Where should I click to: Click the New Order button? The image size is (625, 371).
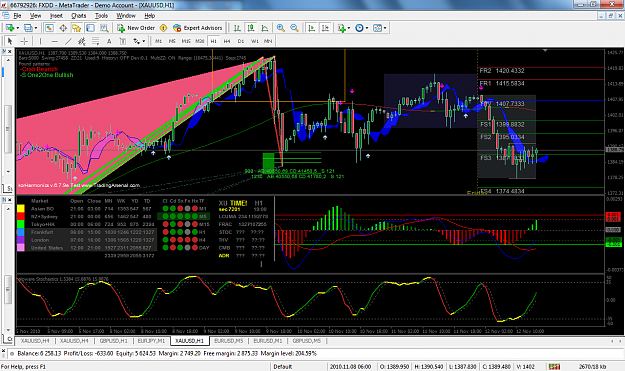(136, 28)
